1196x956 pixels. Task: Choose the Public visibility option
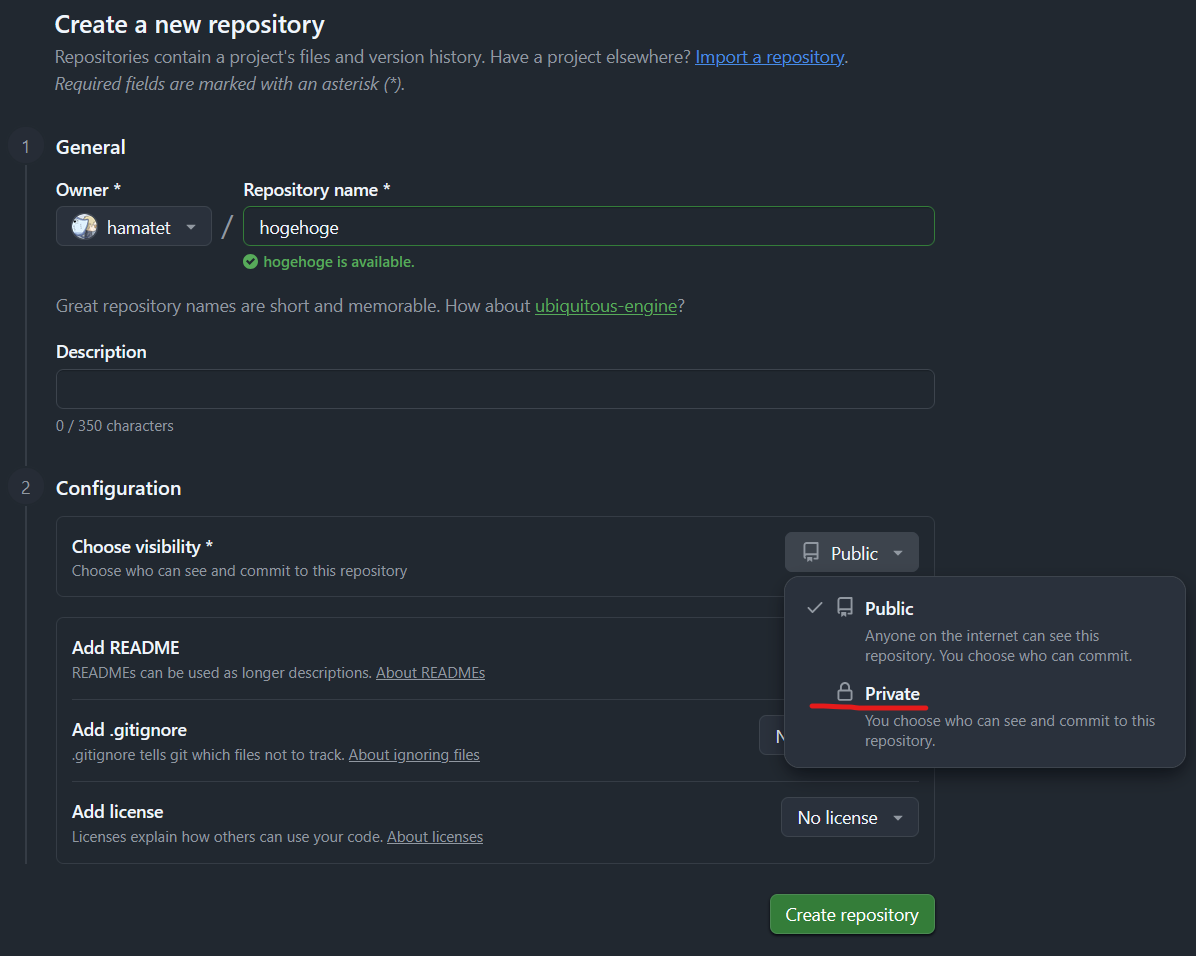(x=889, y=609)
